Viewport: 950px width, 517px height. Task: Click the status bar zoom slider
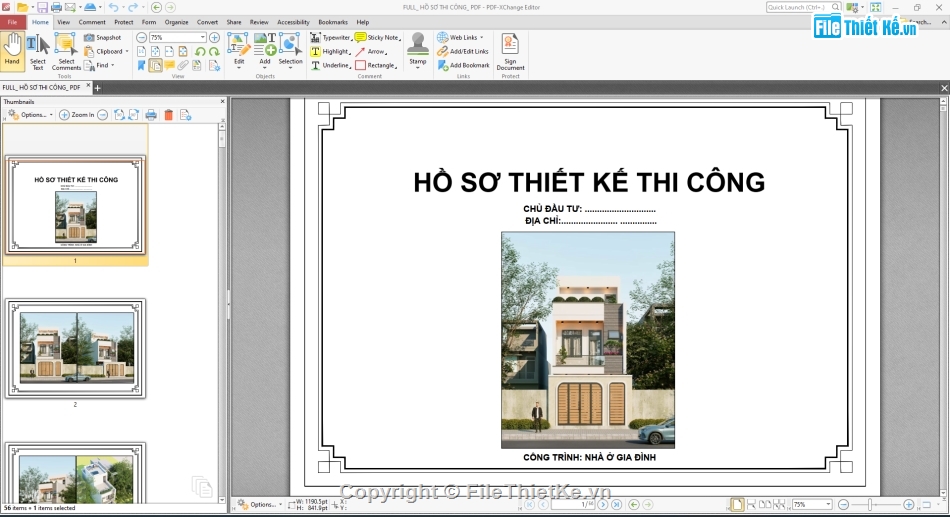pyautogui.click(x=874, y=505)
